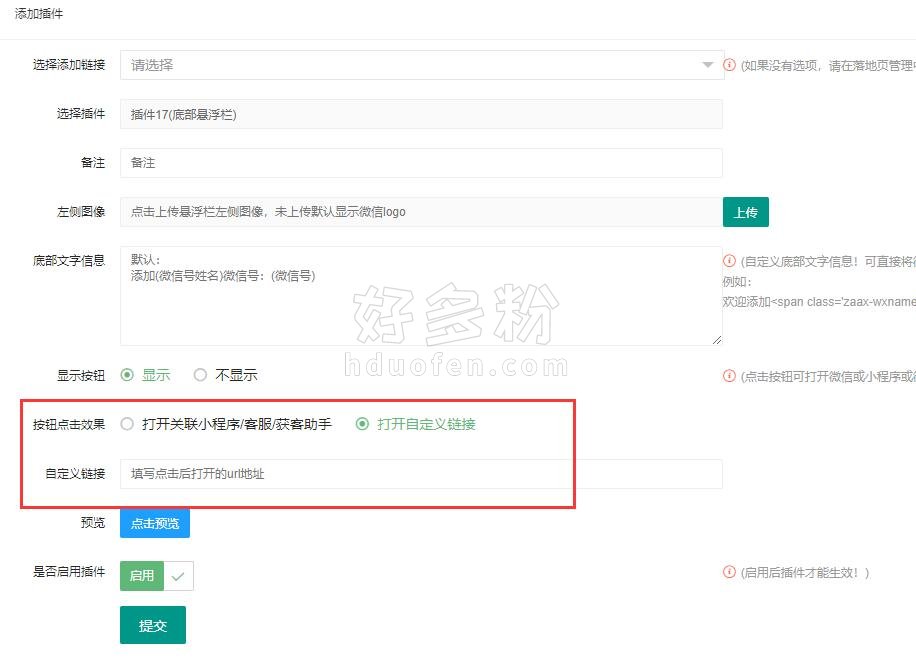Click dropdown arrow of 选择添加链接
Viewport: 916px width, 659px height.
708,65
